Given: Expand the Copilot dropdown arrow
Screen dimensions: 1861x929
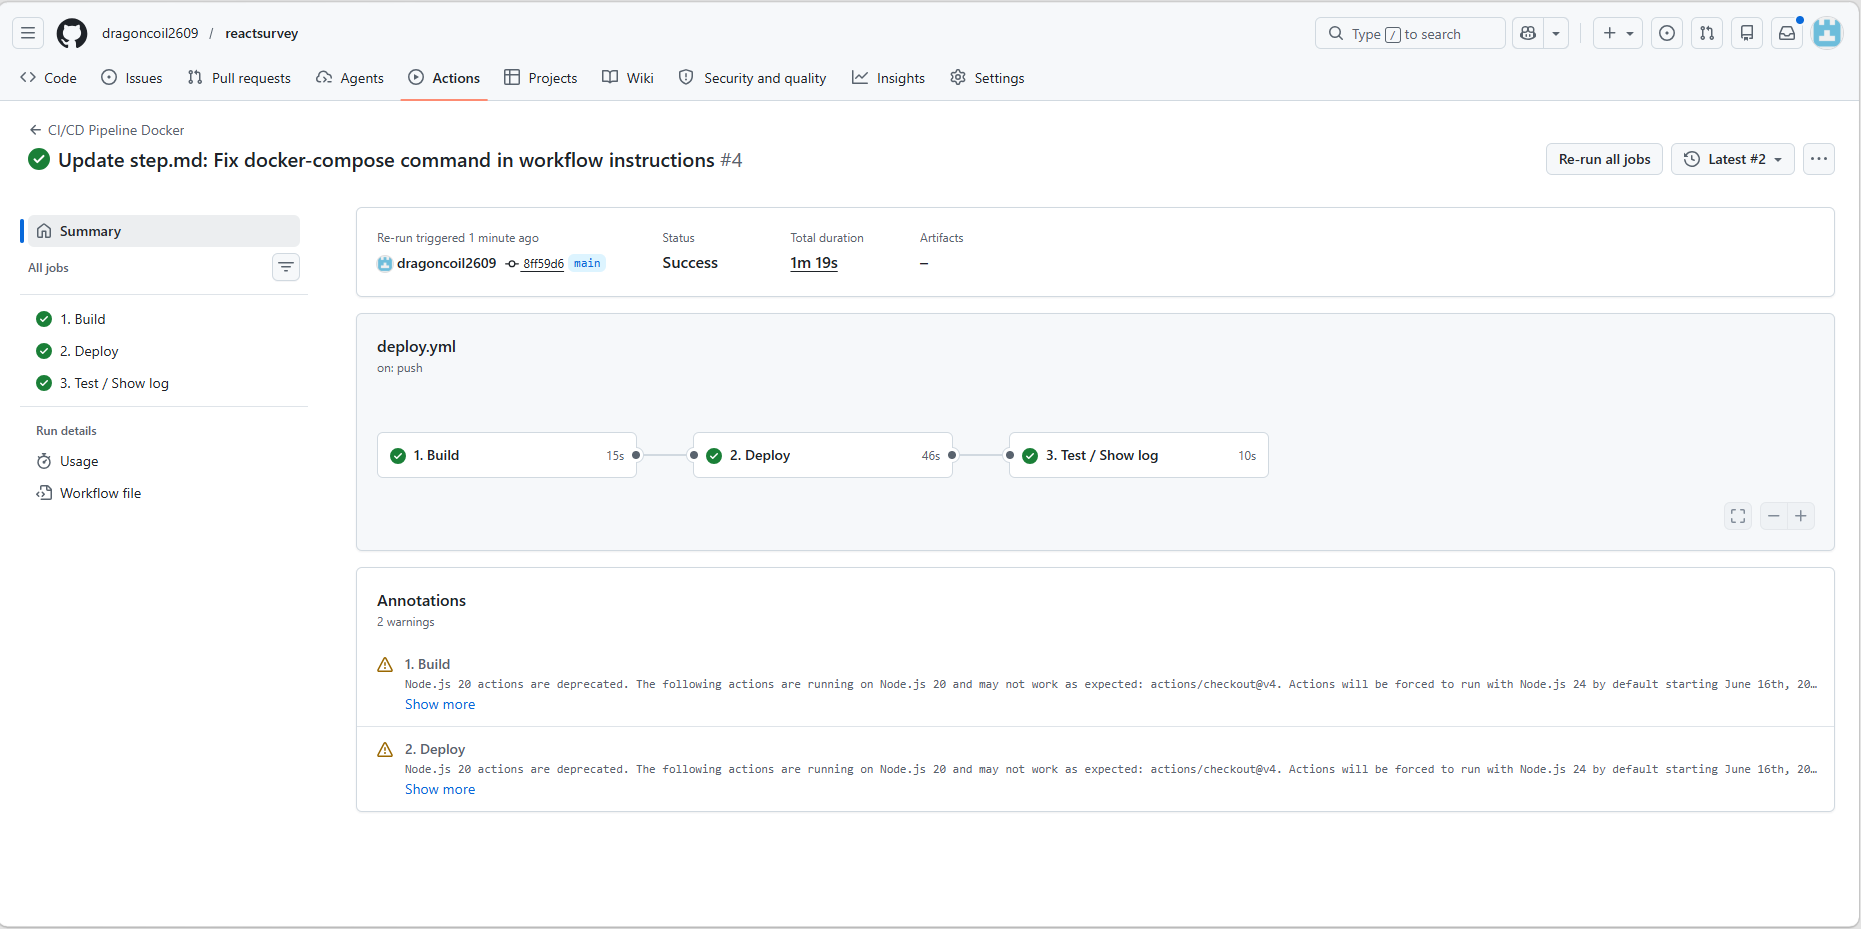Looking at the screenshot, I should click(x=1556, y=33).
